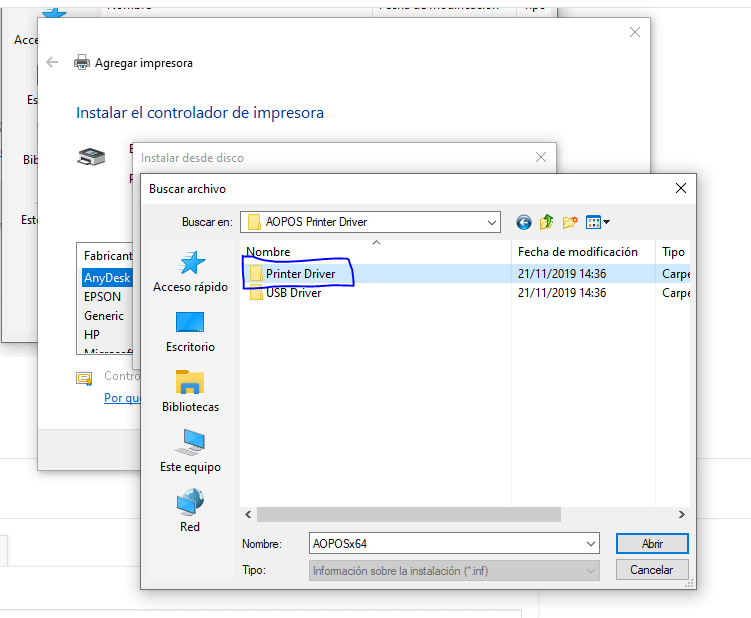Open Red in the places bar
This screenshot has width=751, height=618.
pyautogui.click(x=190, y=511)
